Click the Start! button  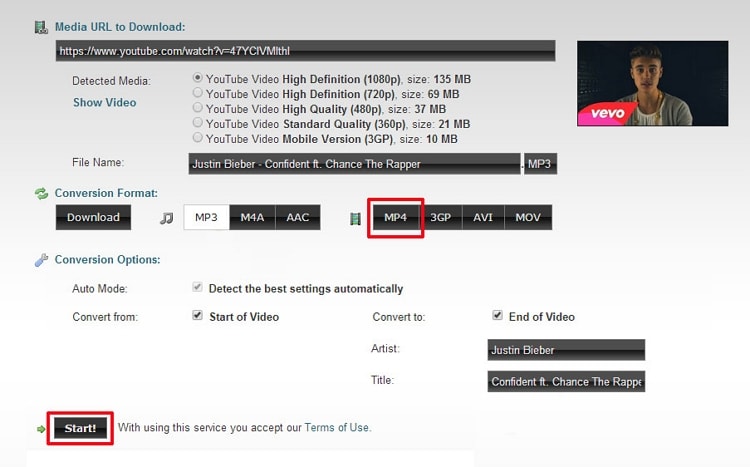pos(80,428)
